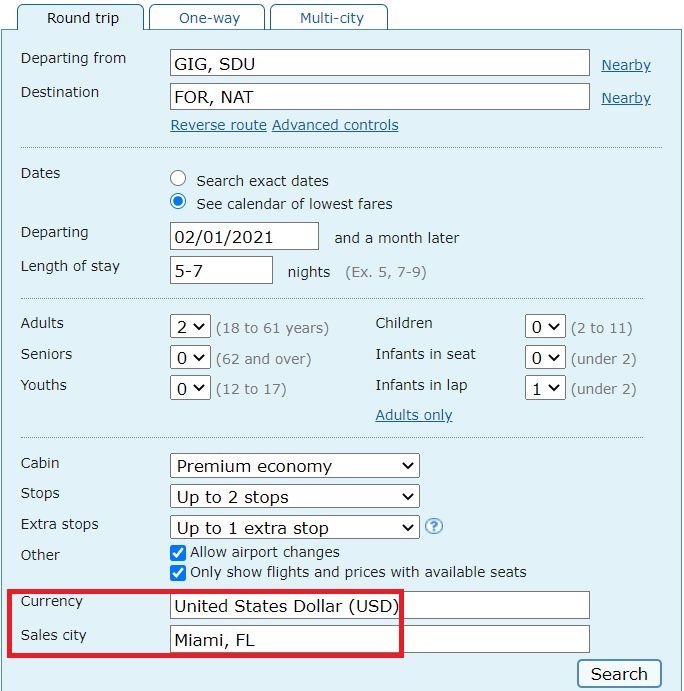Open the Advanced controls link
684x691 pixels.
(x=335, y=125)
